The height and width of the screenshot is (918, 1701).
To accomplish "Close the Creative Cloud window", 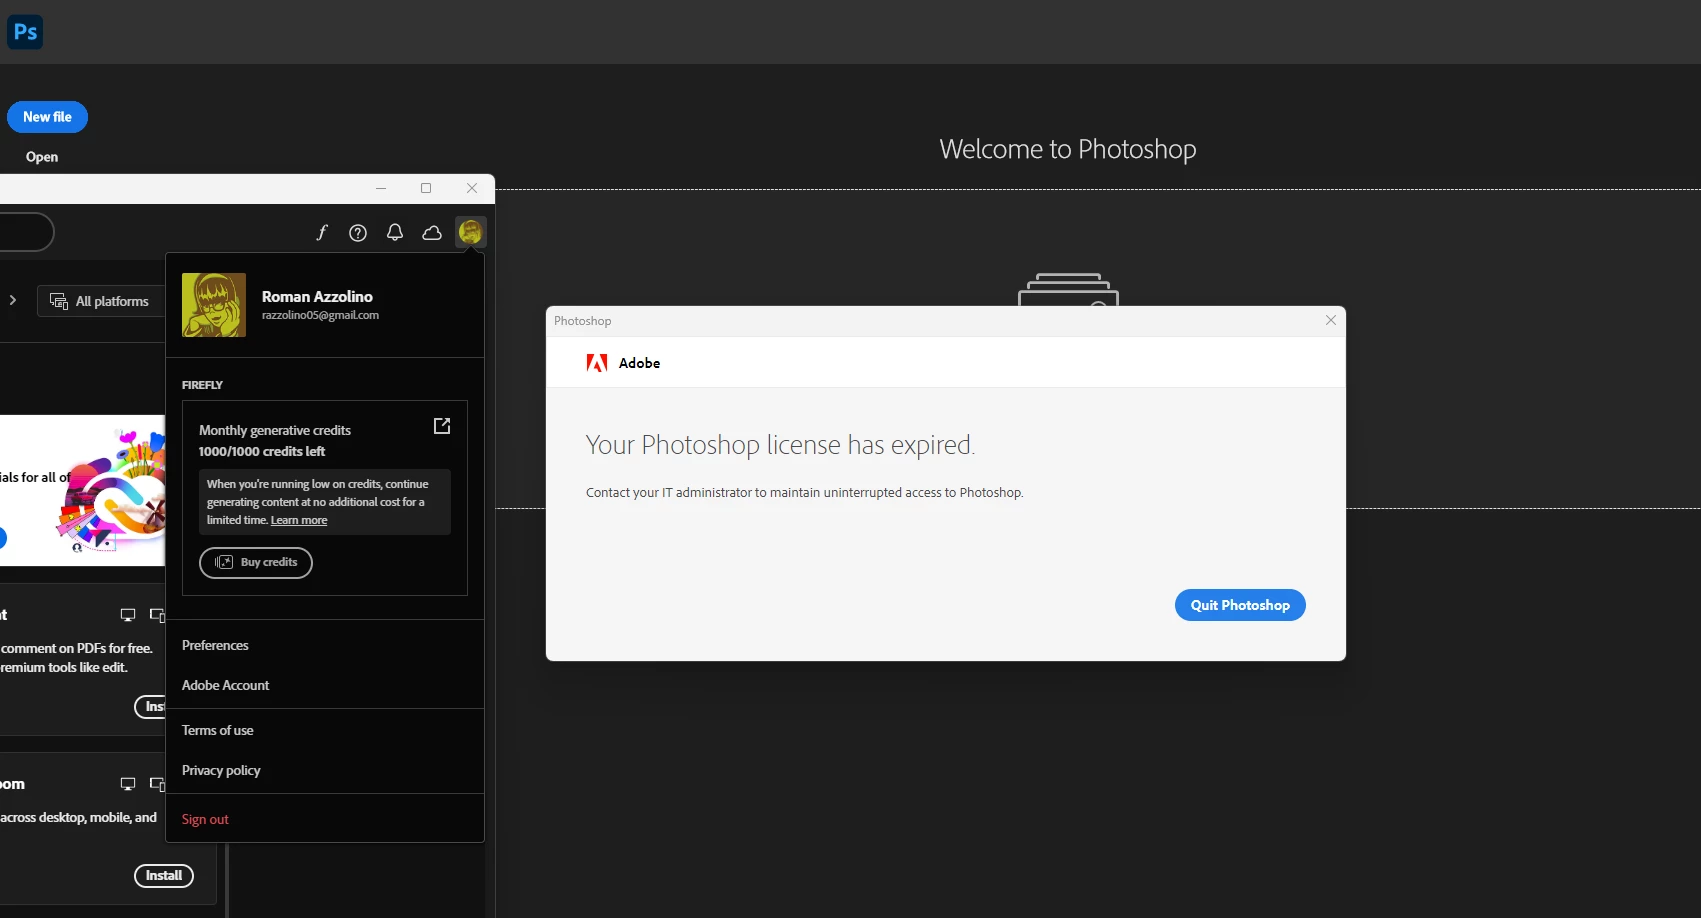I will coord(472,188).
